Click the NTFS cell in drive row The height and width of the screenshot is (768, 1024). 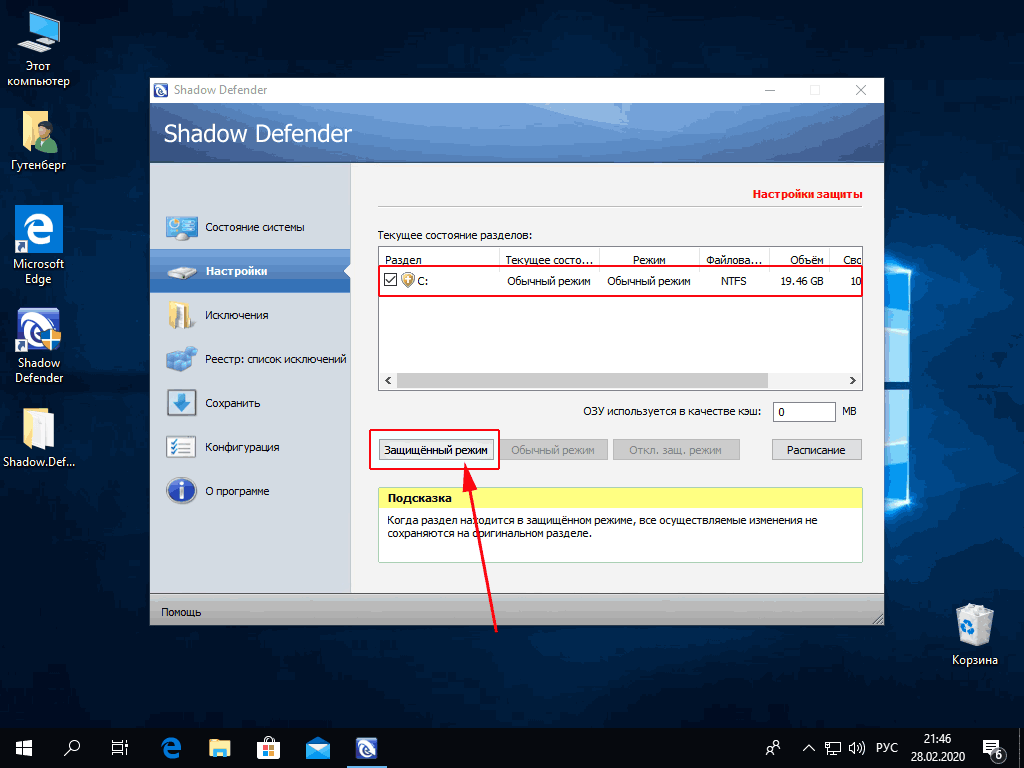(733, 281)
